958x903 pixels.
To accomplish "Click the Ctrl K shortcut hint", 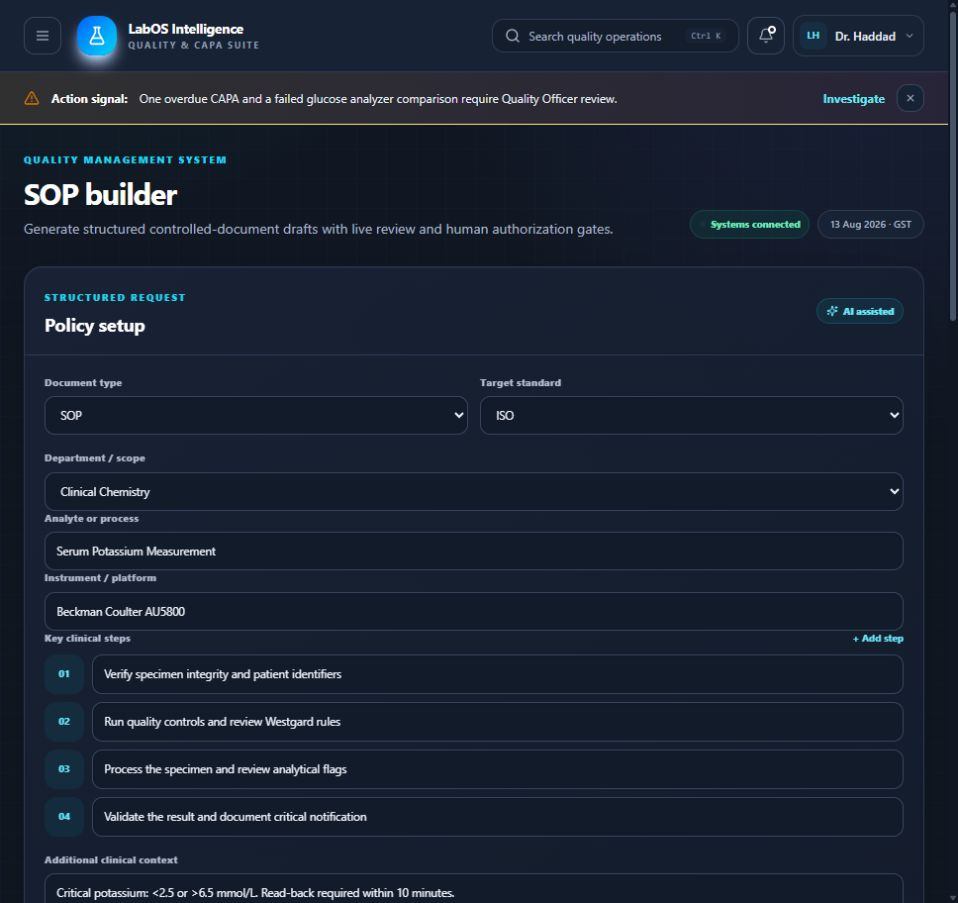I will 706,36.
